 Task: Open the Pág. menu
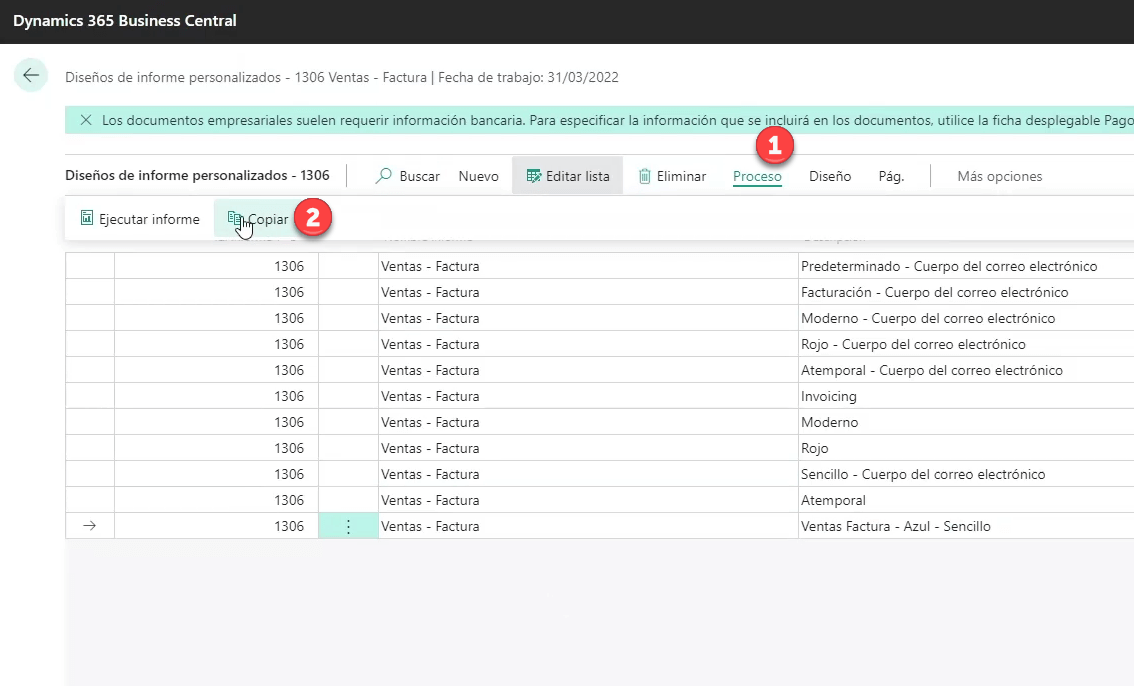pos(891,176)
